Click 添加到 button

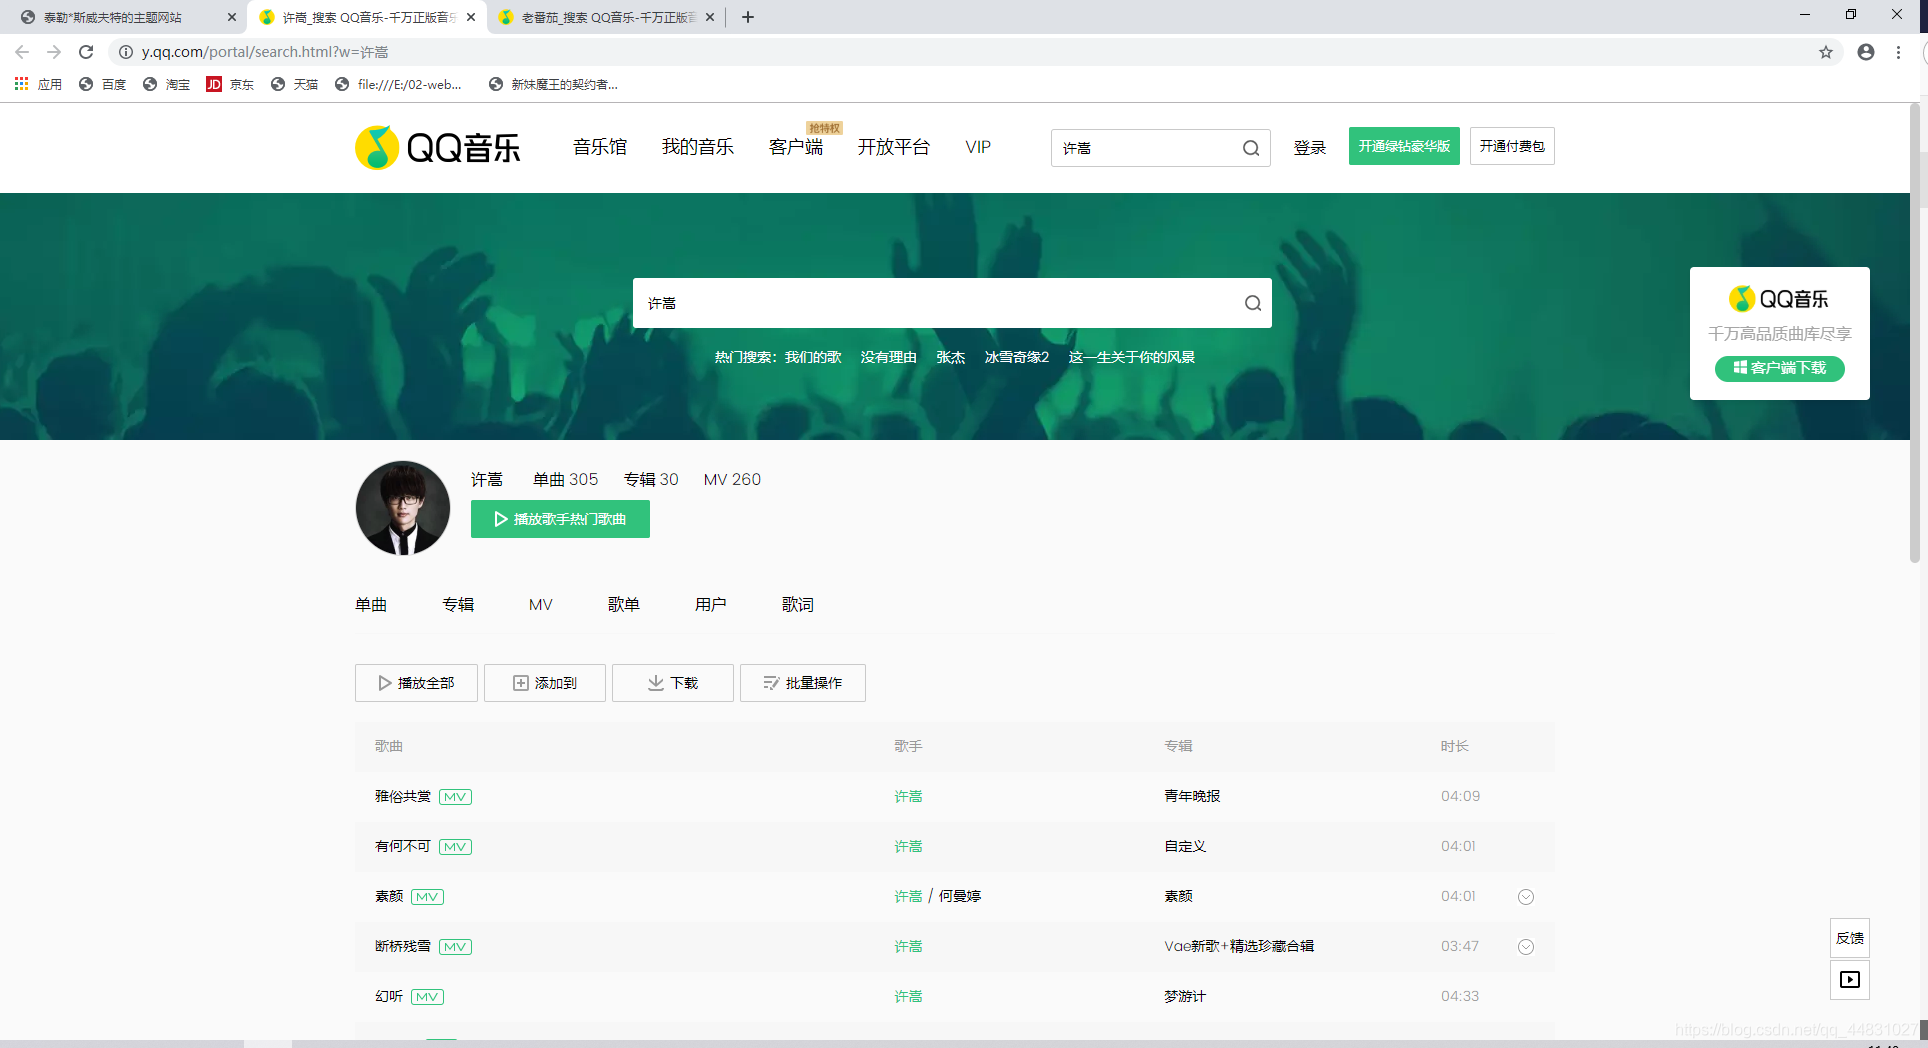point(545,683)
